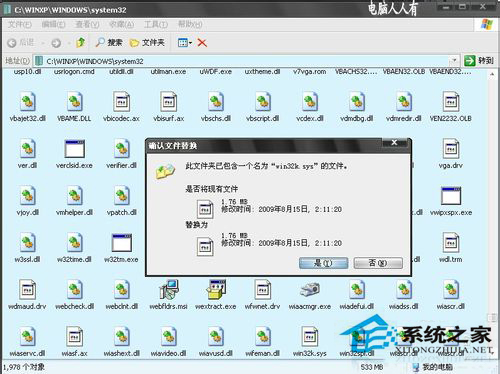500x374 pixels.
Task: Select the wiashext.dll file icon
Action: pos(121,336)
